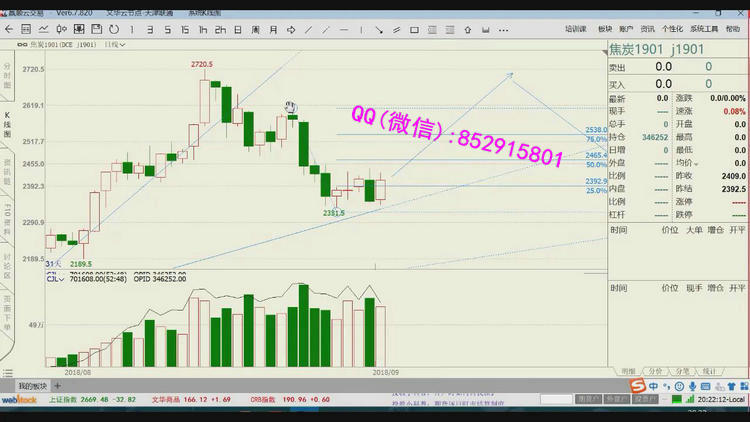Image resolution: width=750 pixels, height=422 pixels.
Task: Expand the 均价 dropdown arrow in the quote panel
Action: point(696,163)
